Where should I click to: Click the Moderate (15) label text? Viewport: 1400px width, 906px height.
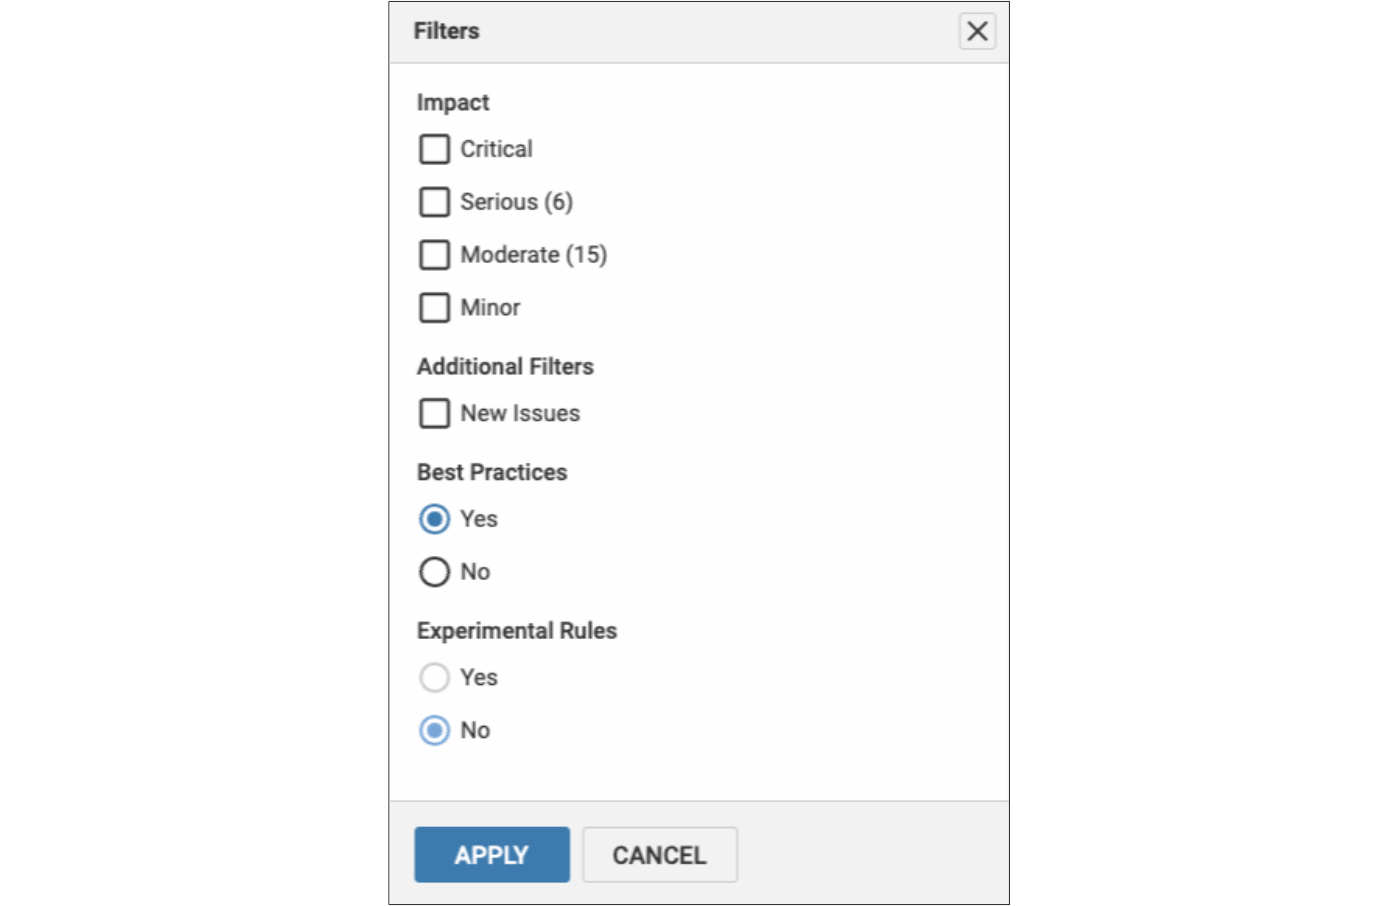pyautogui.click(x=533, y=254)
